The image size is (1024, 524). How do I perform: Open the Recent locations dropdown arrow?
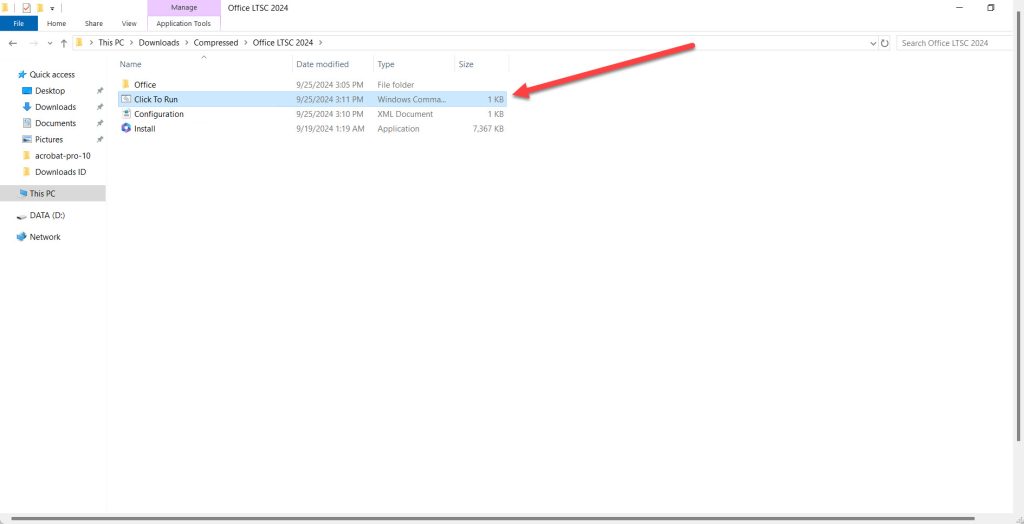(x=50, y=43)
